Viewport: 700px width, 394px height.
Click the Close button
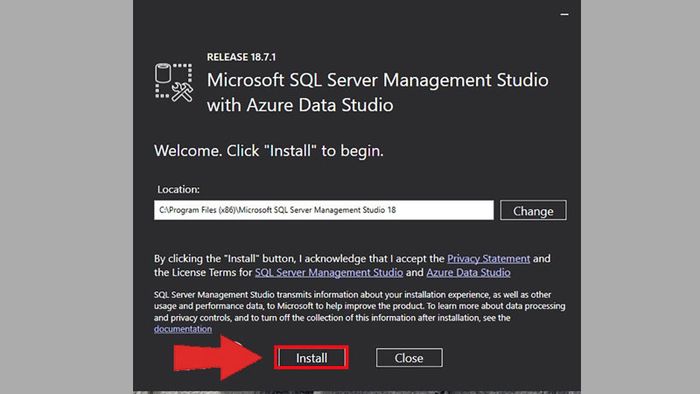pos(409,358)
